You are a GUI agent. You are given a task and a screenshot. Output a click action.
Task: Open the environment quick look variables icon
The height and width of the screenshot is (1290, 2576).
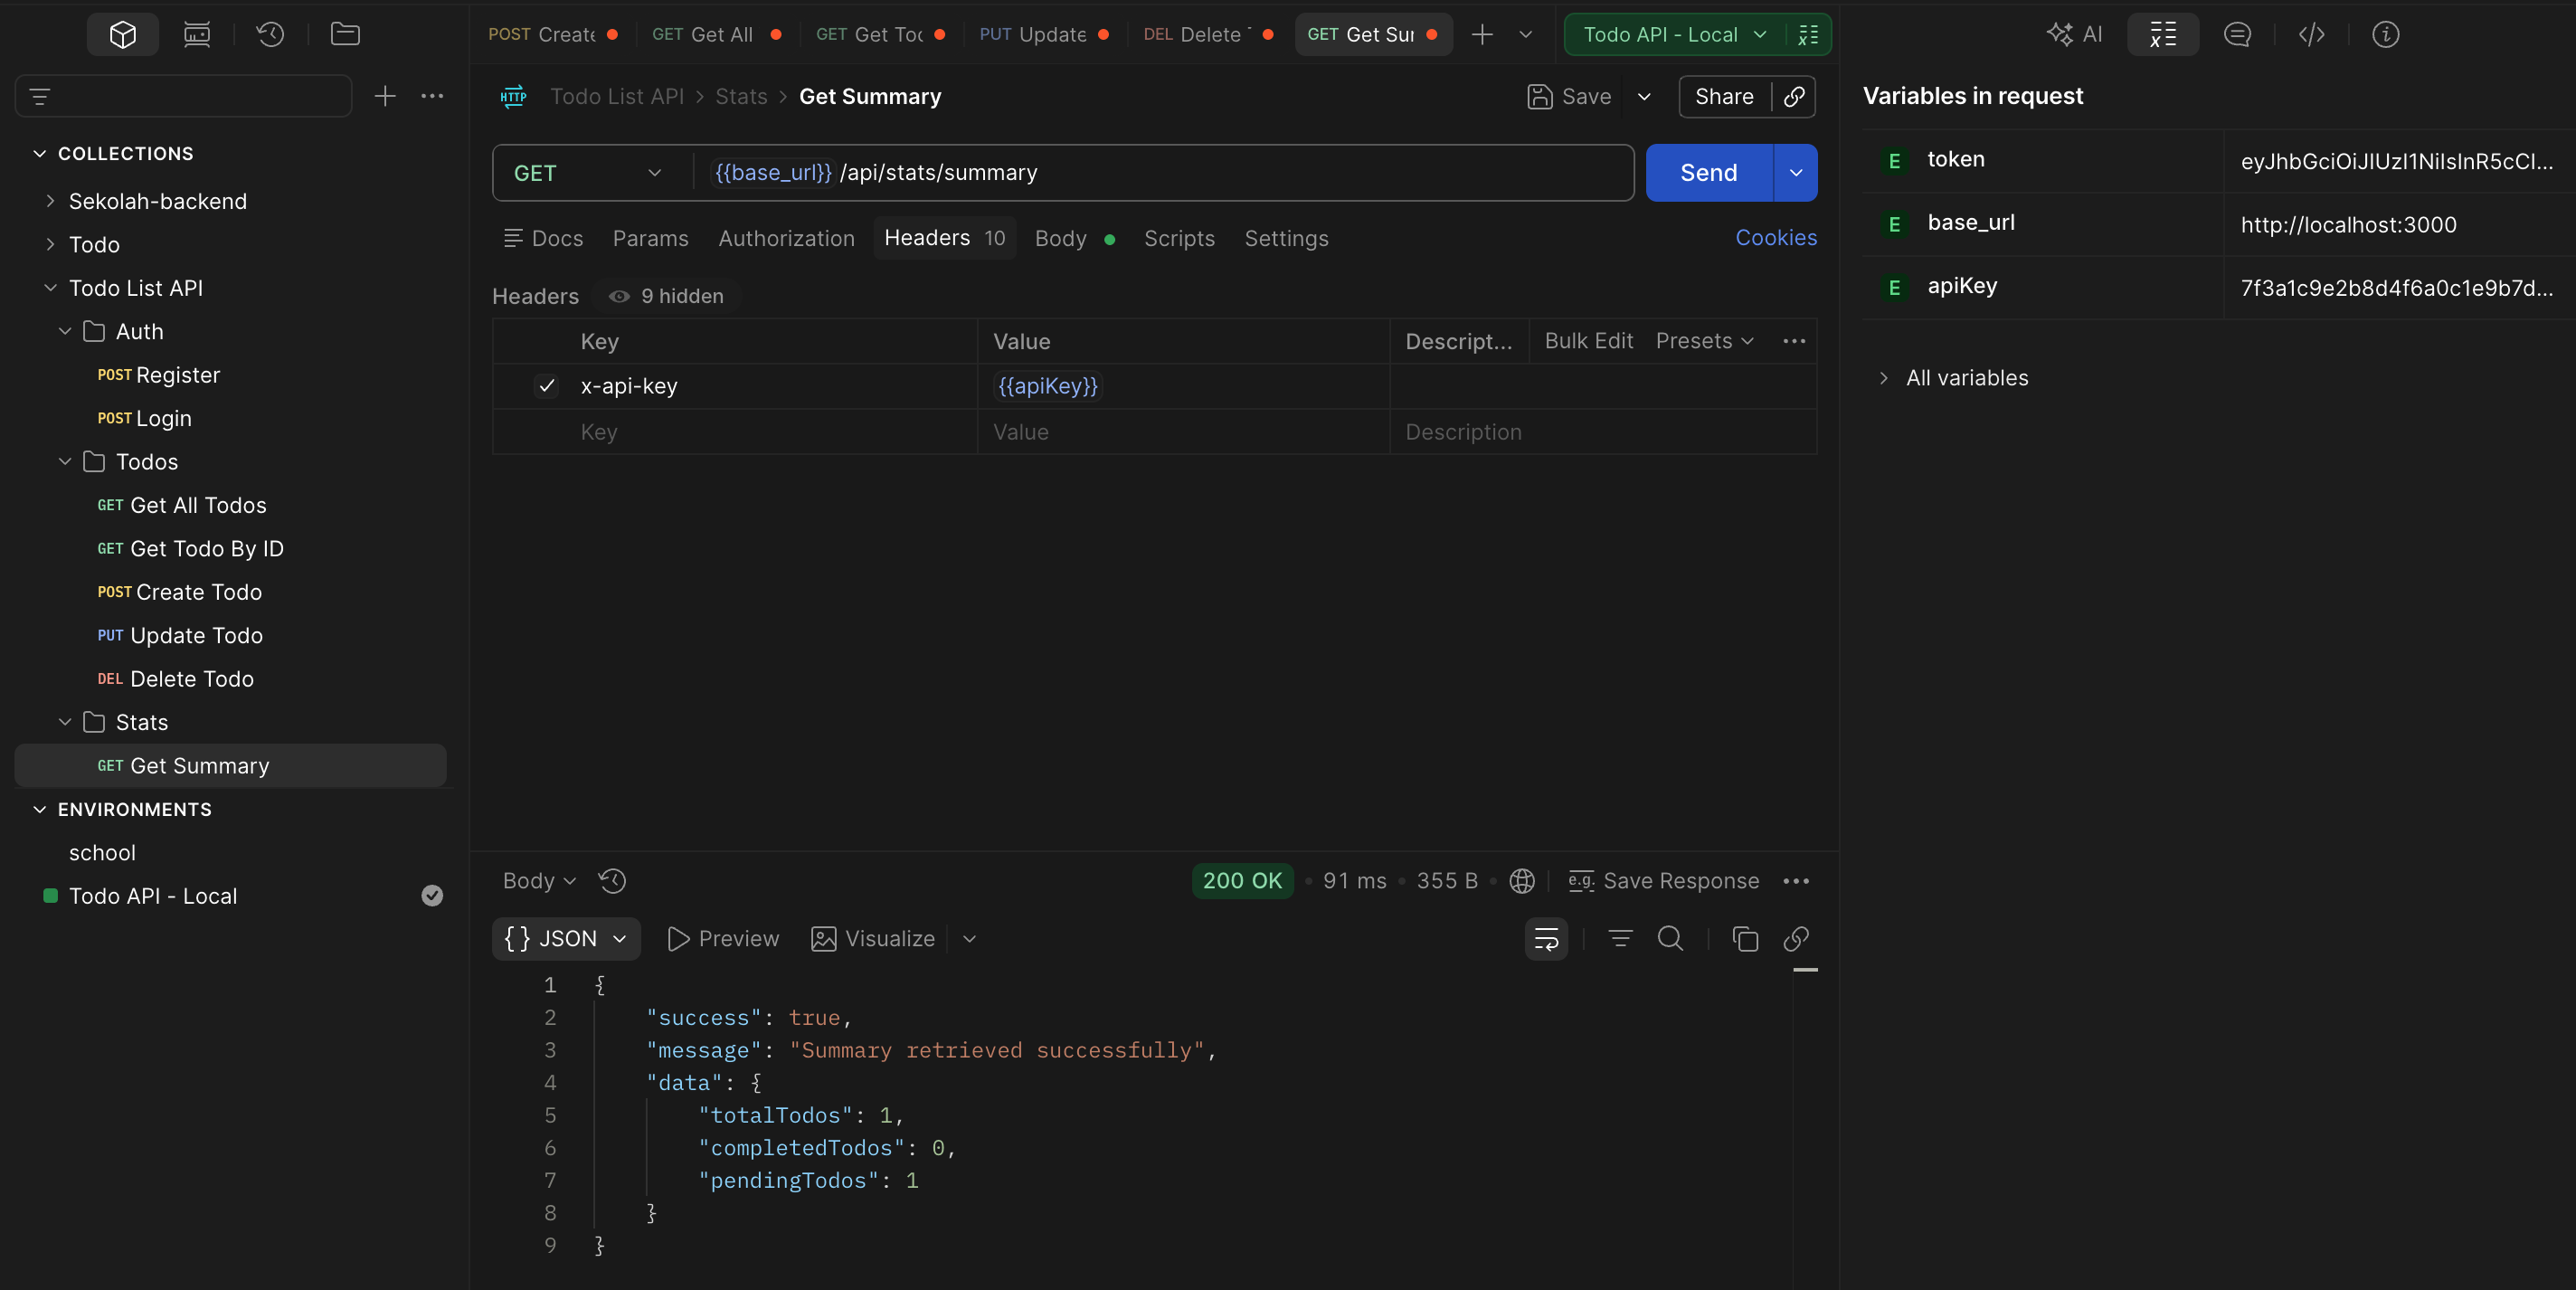tap(1808, 34)
